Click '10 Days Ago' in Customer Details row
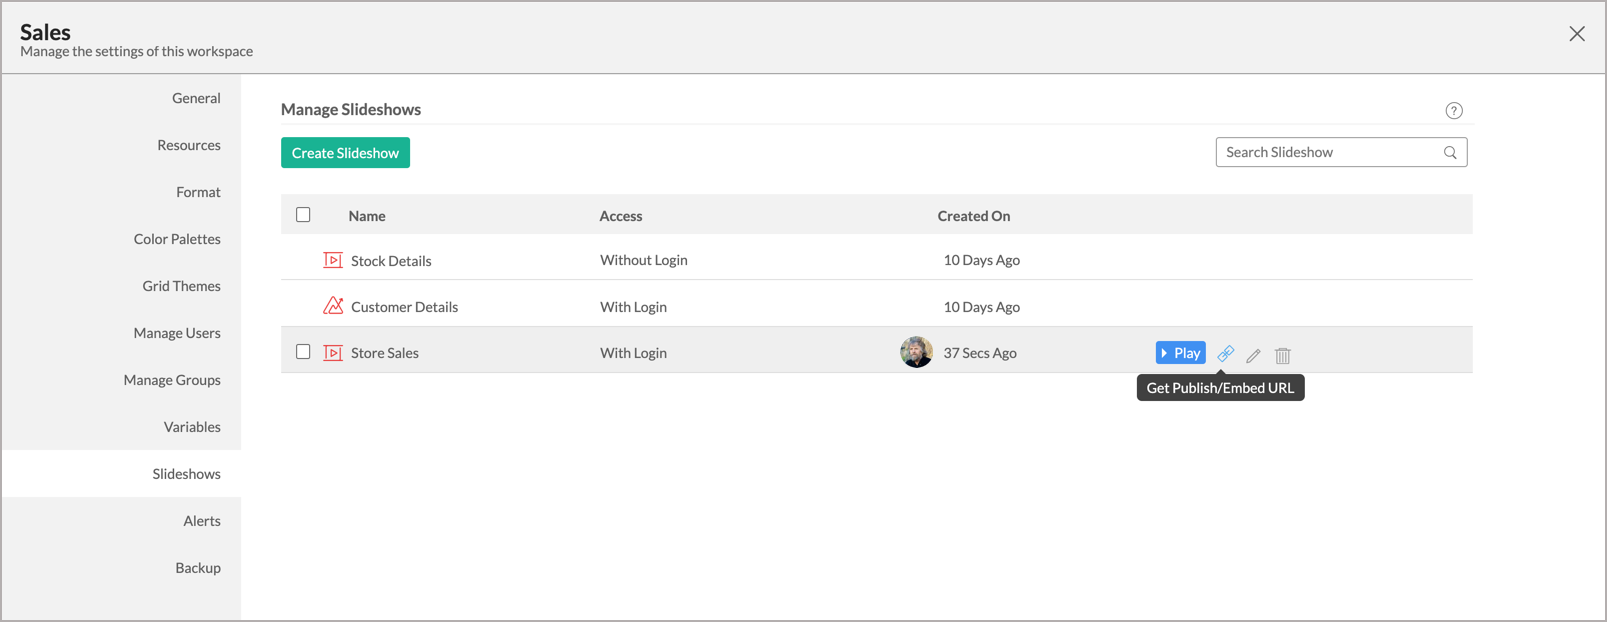This screenshot has height=622, width=1607. coord(982,307)
